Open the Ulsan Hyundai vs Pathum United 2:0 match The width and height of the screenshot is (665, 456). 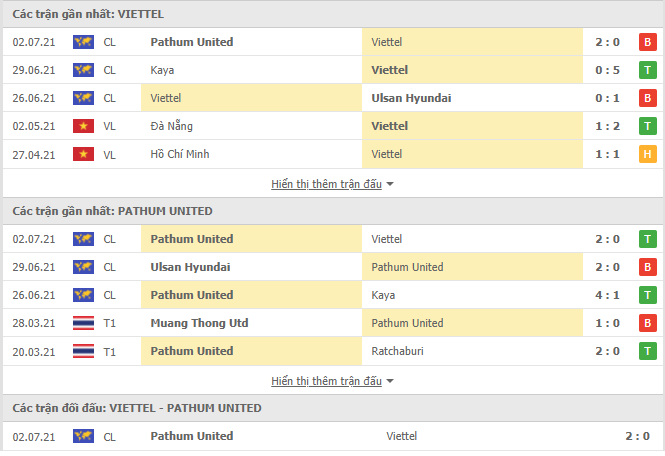tap(332, 267)
